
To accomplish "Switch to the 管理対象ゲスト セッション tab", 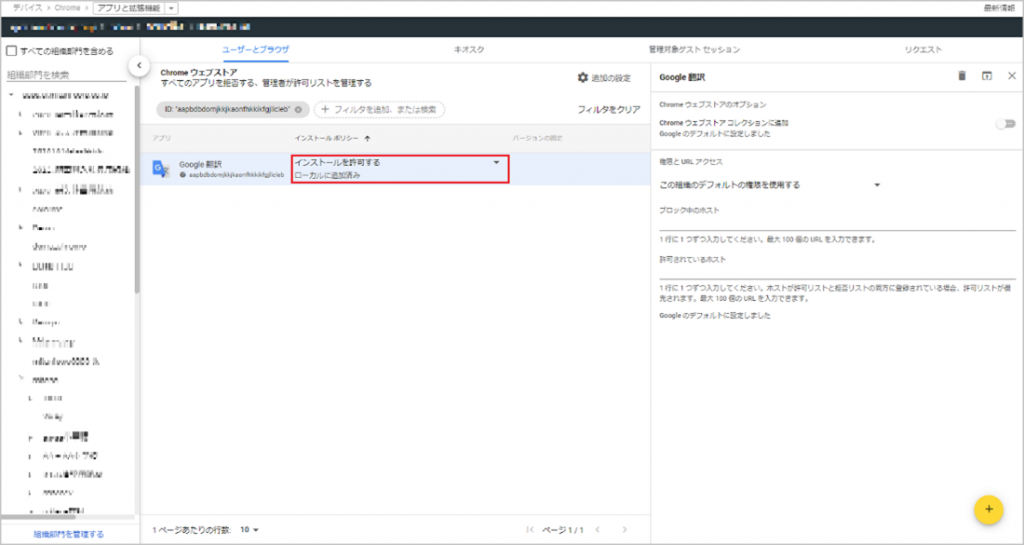I will point(694,50).
